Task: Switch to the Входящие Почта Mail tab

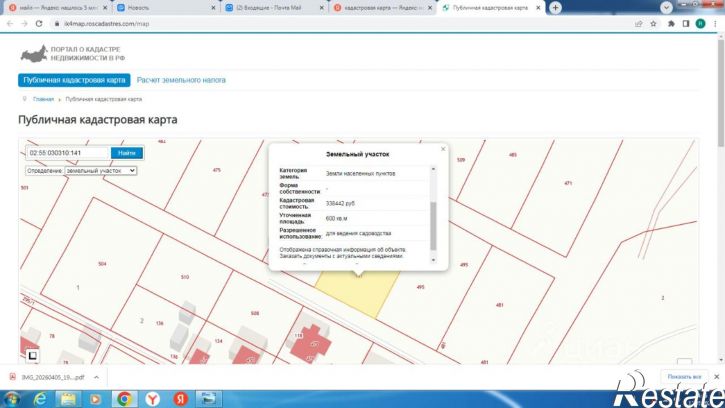Action: [x=273, y=8]
